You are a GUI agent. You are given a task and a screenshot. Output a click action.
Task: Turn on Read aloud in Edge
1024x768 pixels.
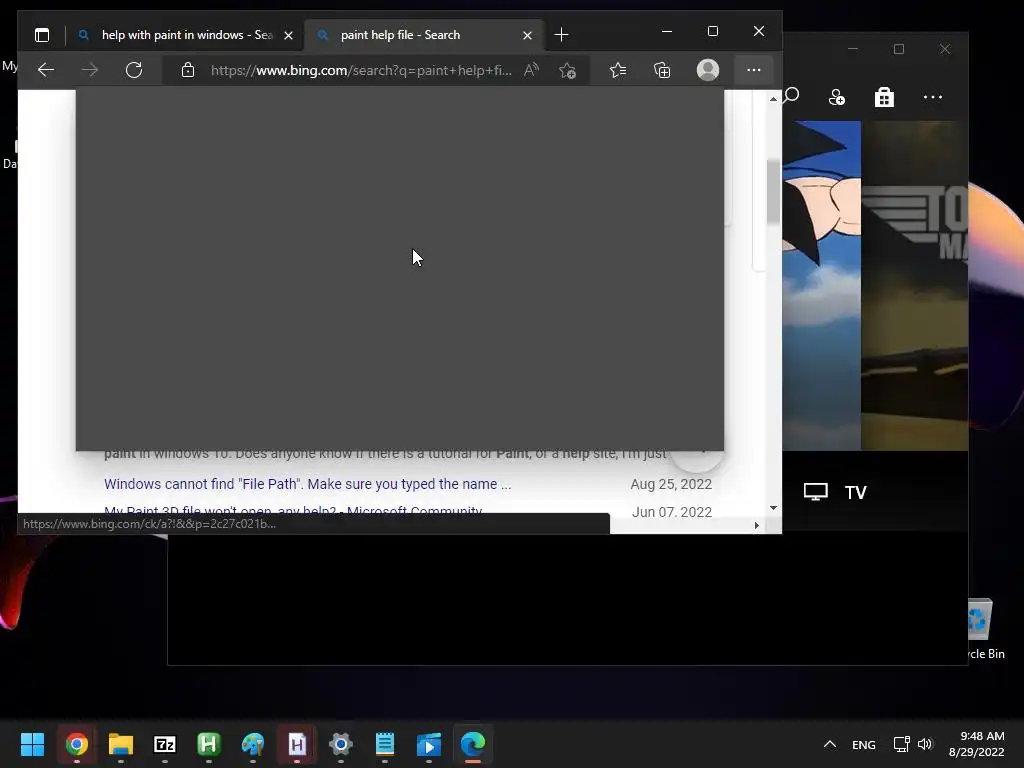click(x=532, y=70)
